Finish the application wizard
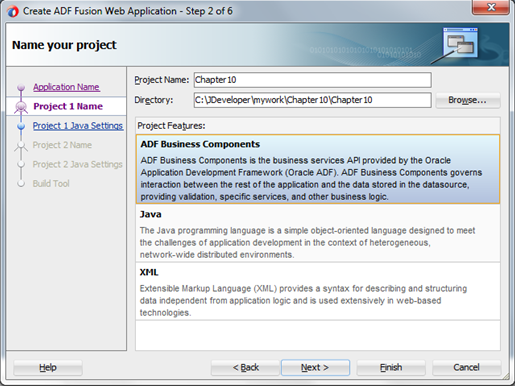The image size is (515, 386). (x=391, y=368)
